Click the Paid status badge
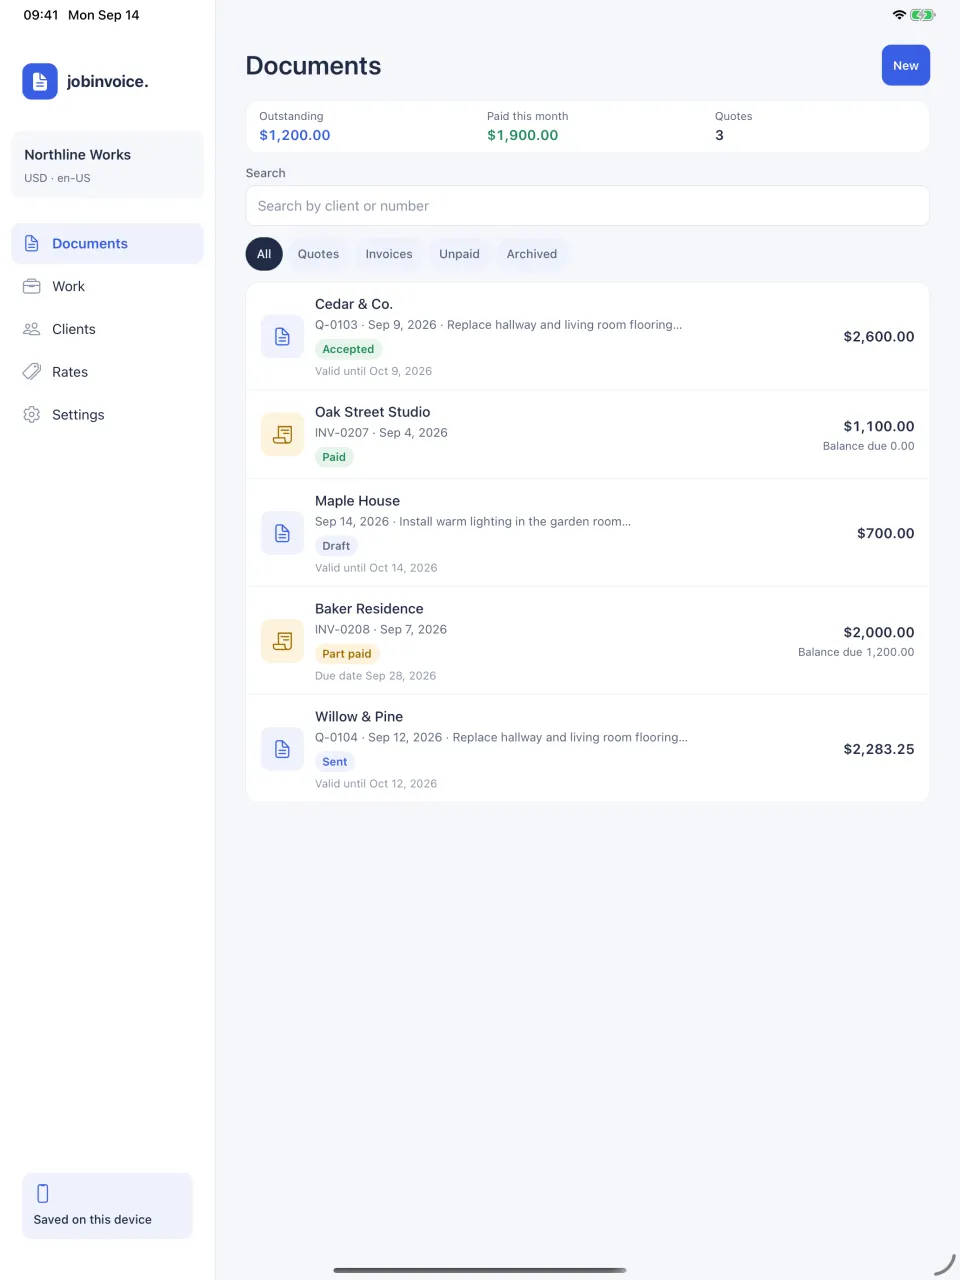This screenshot has width=960, height=1280. tap(334, 457)
